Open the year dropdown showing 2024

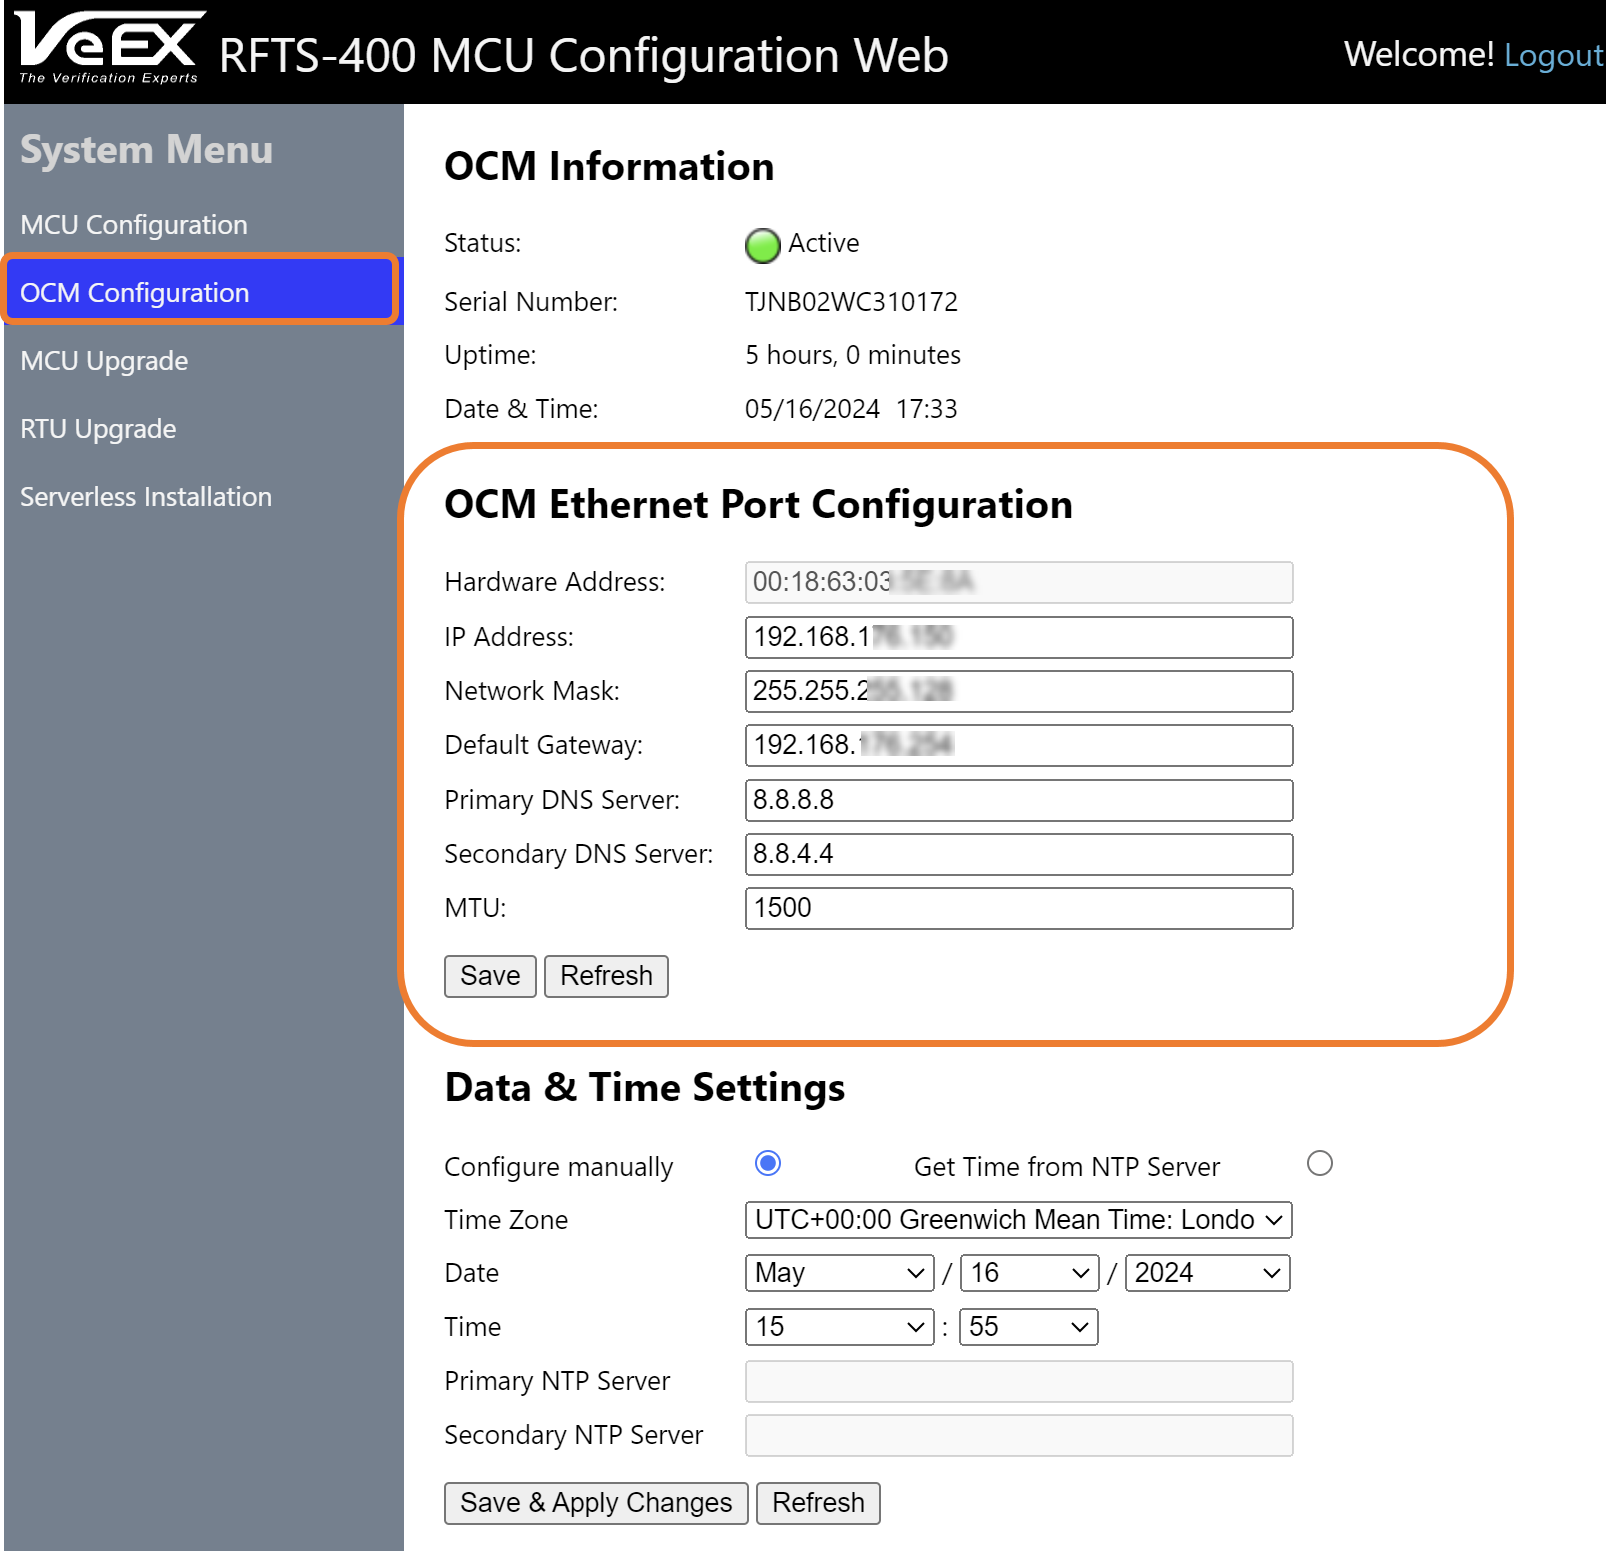tap(1208, 1273)
